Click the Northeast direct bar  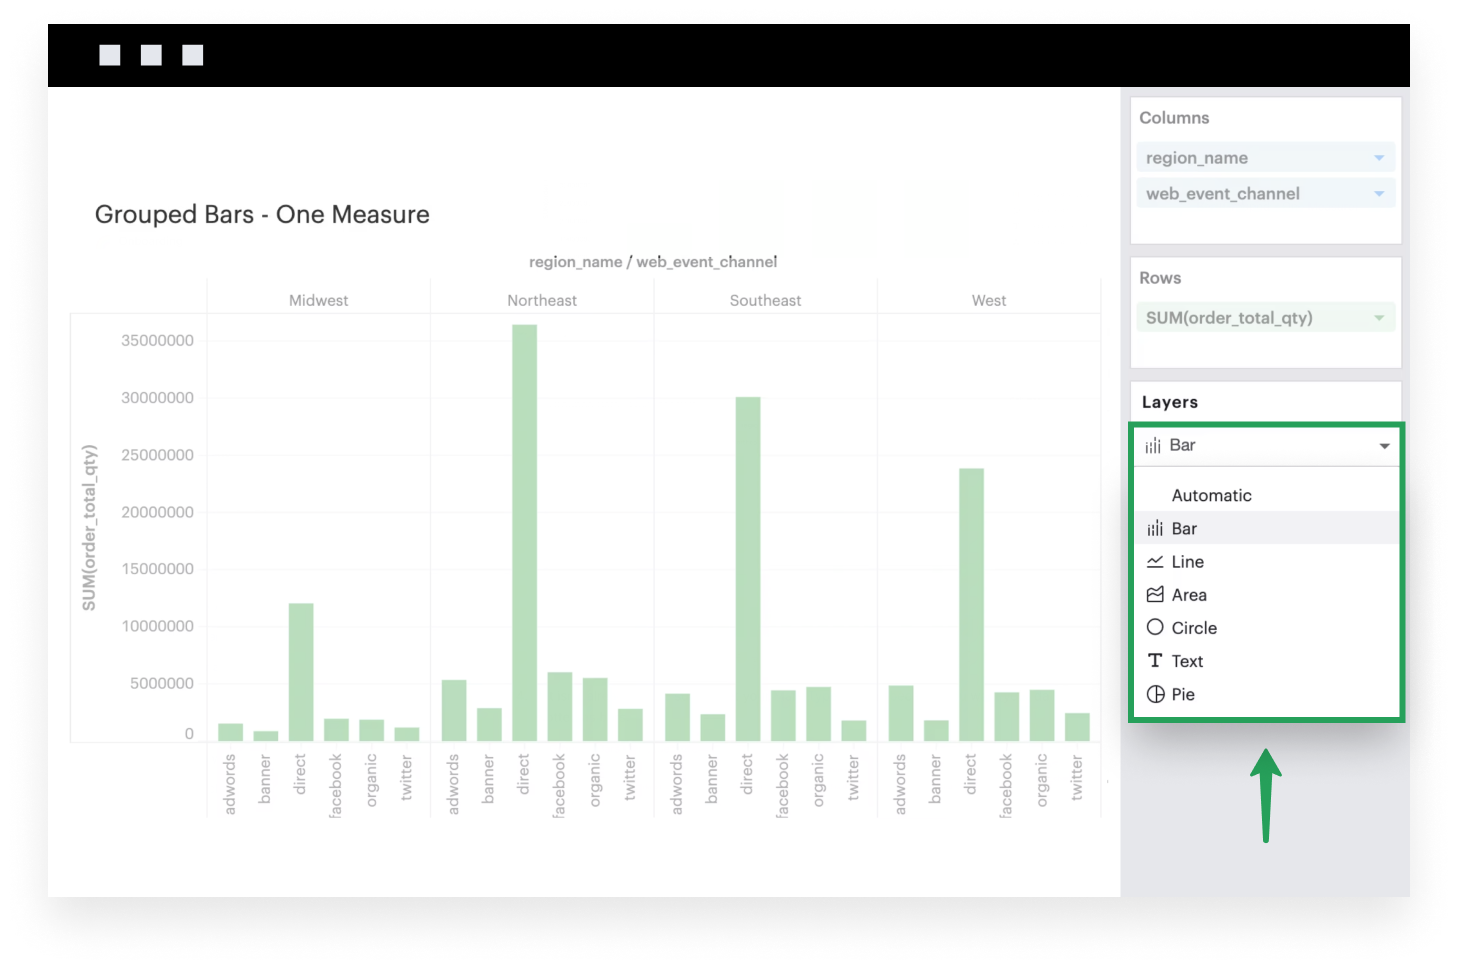click(525, 532)
